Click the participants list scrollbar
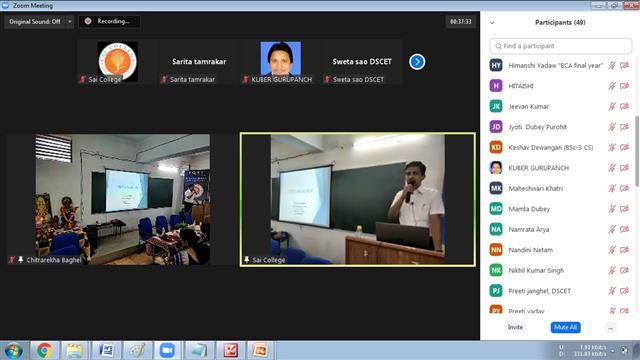640x360 pixels. (x=637, y=151)
